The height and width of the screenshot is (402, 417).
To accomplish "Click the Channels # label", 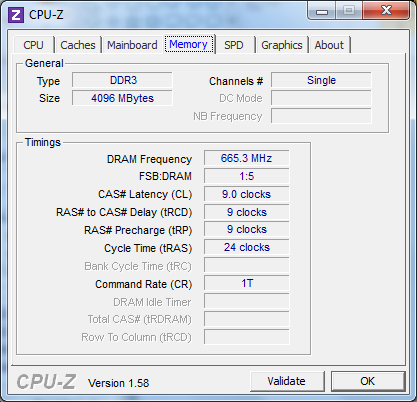I will tap(236, 81).
